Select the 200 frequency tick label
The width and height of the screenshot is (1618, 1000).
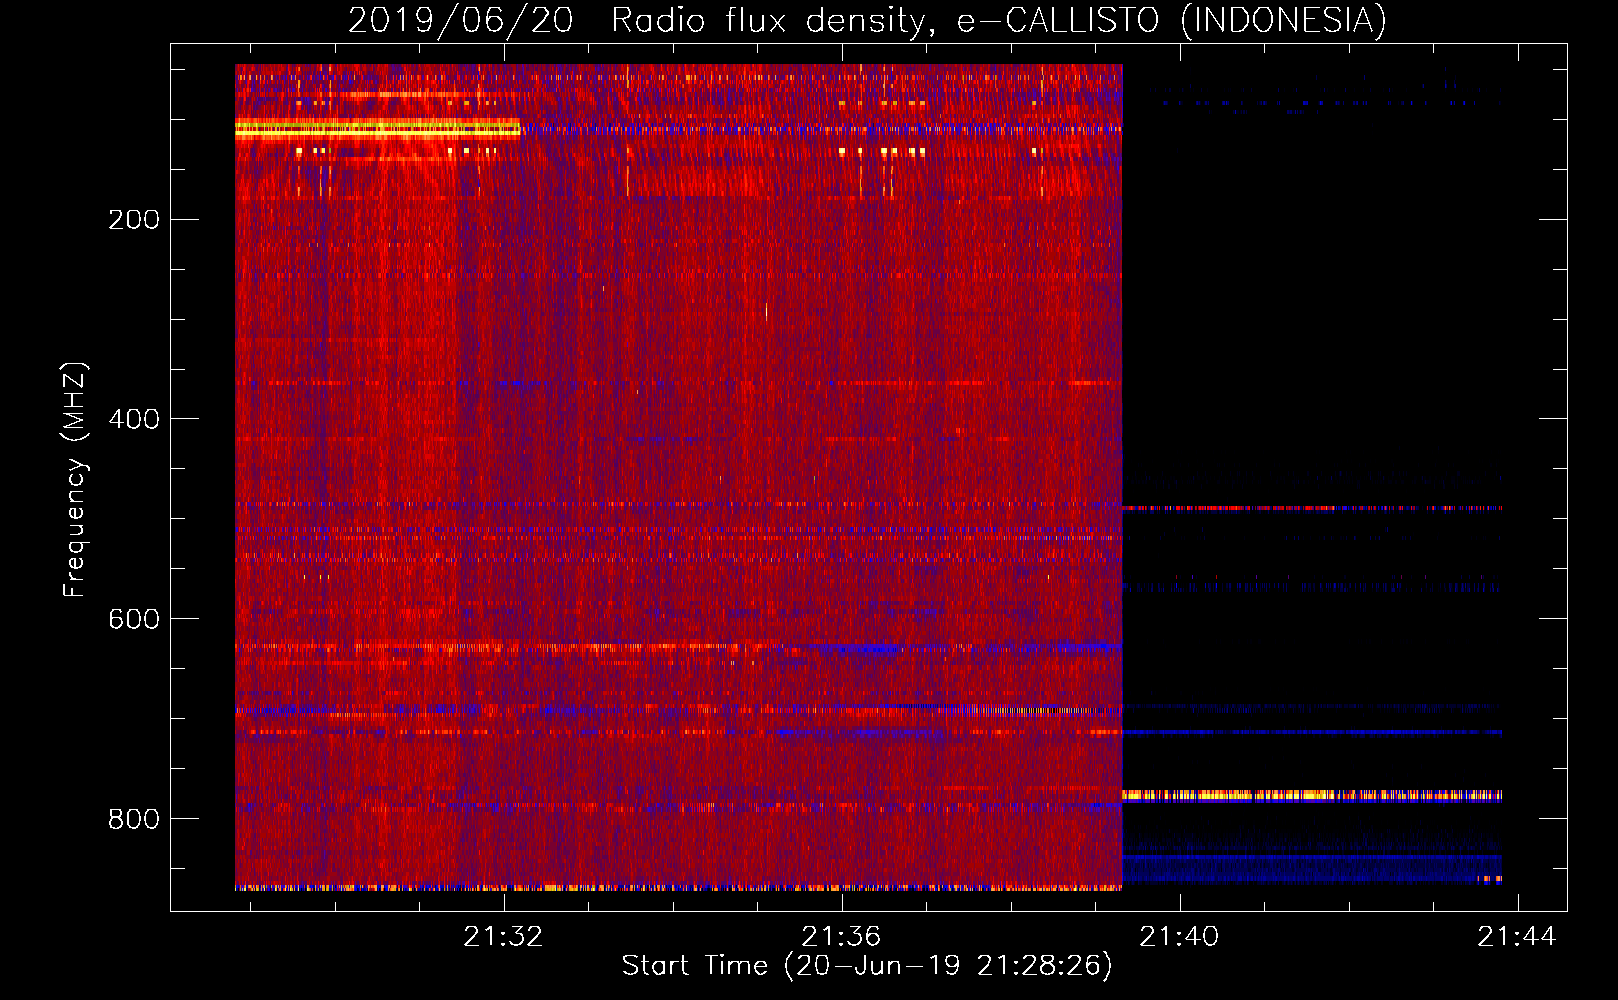(134, 219)
